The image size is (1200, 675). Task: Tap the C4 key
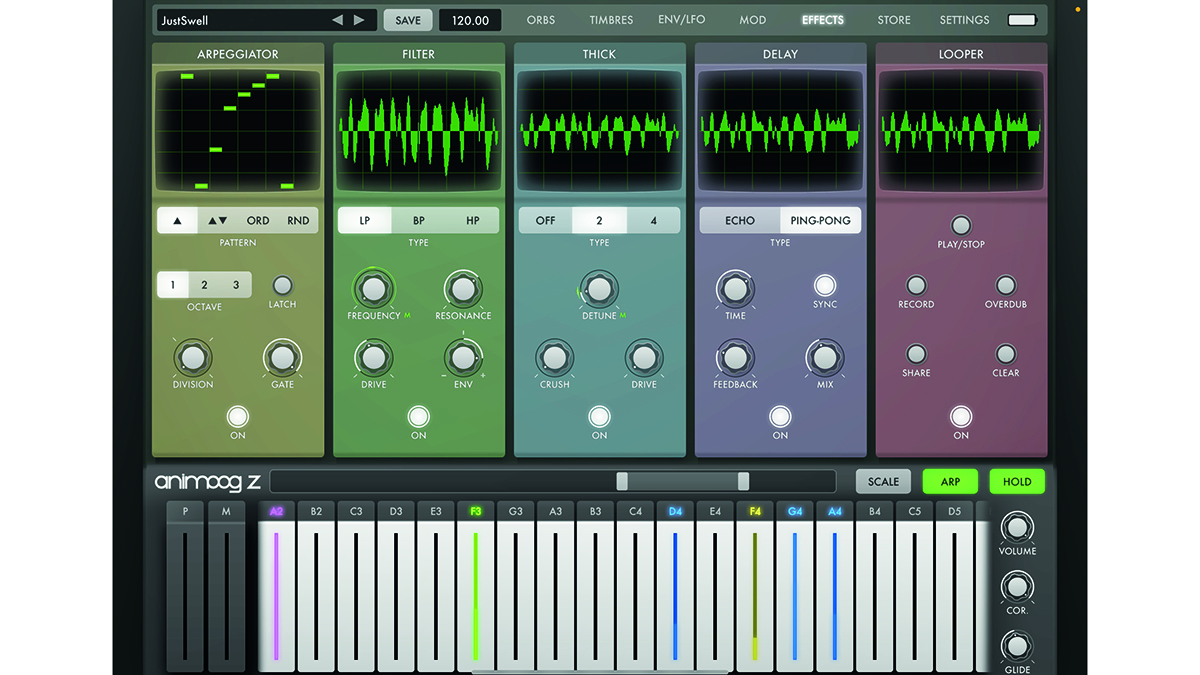coord(635,588)
